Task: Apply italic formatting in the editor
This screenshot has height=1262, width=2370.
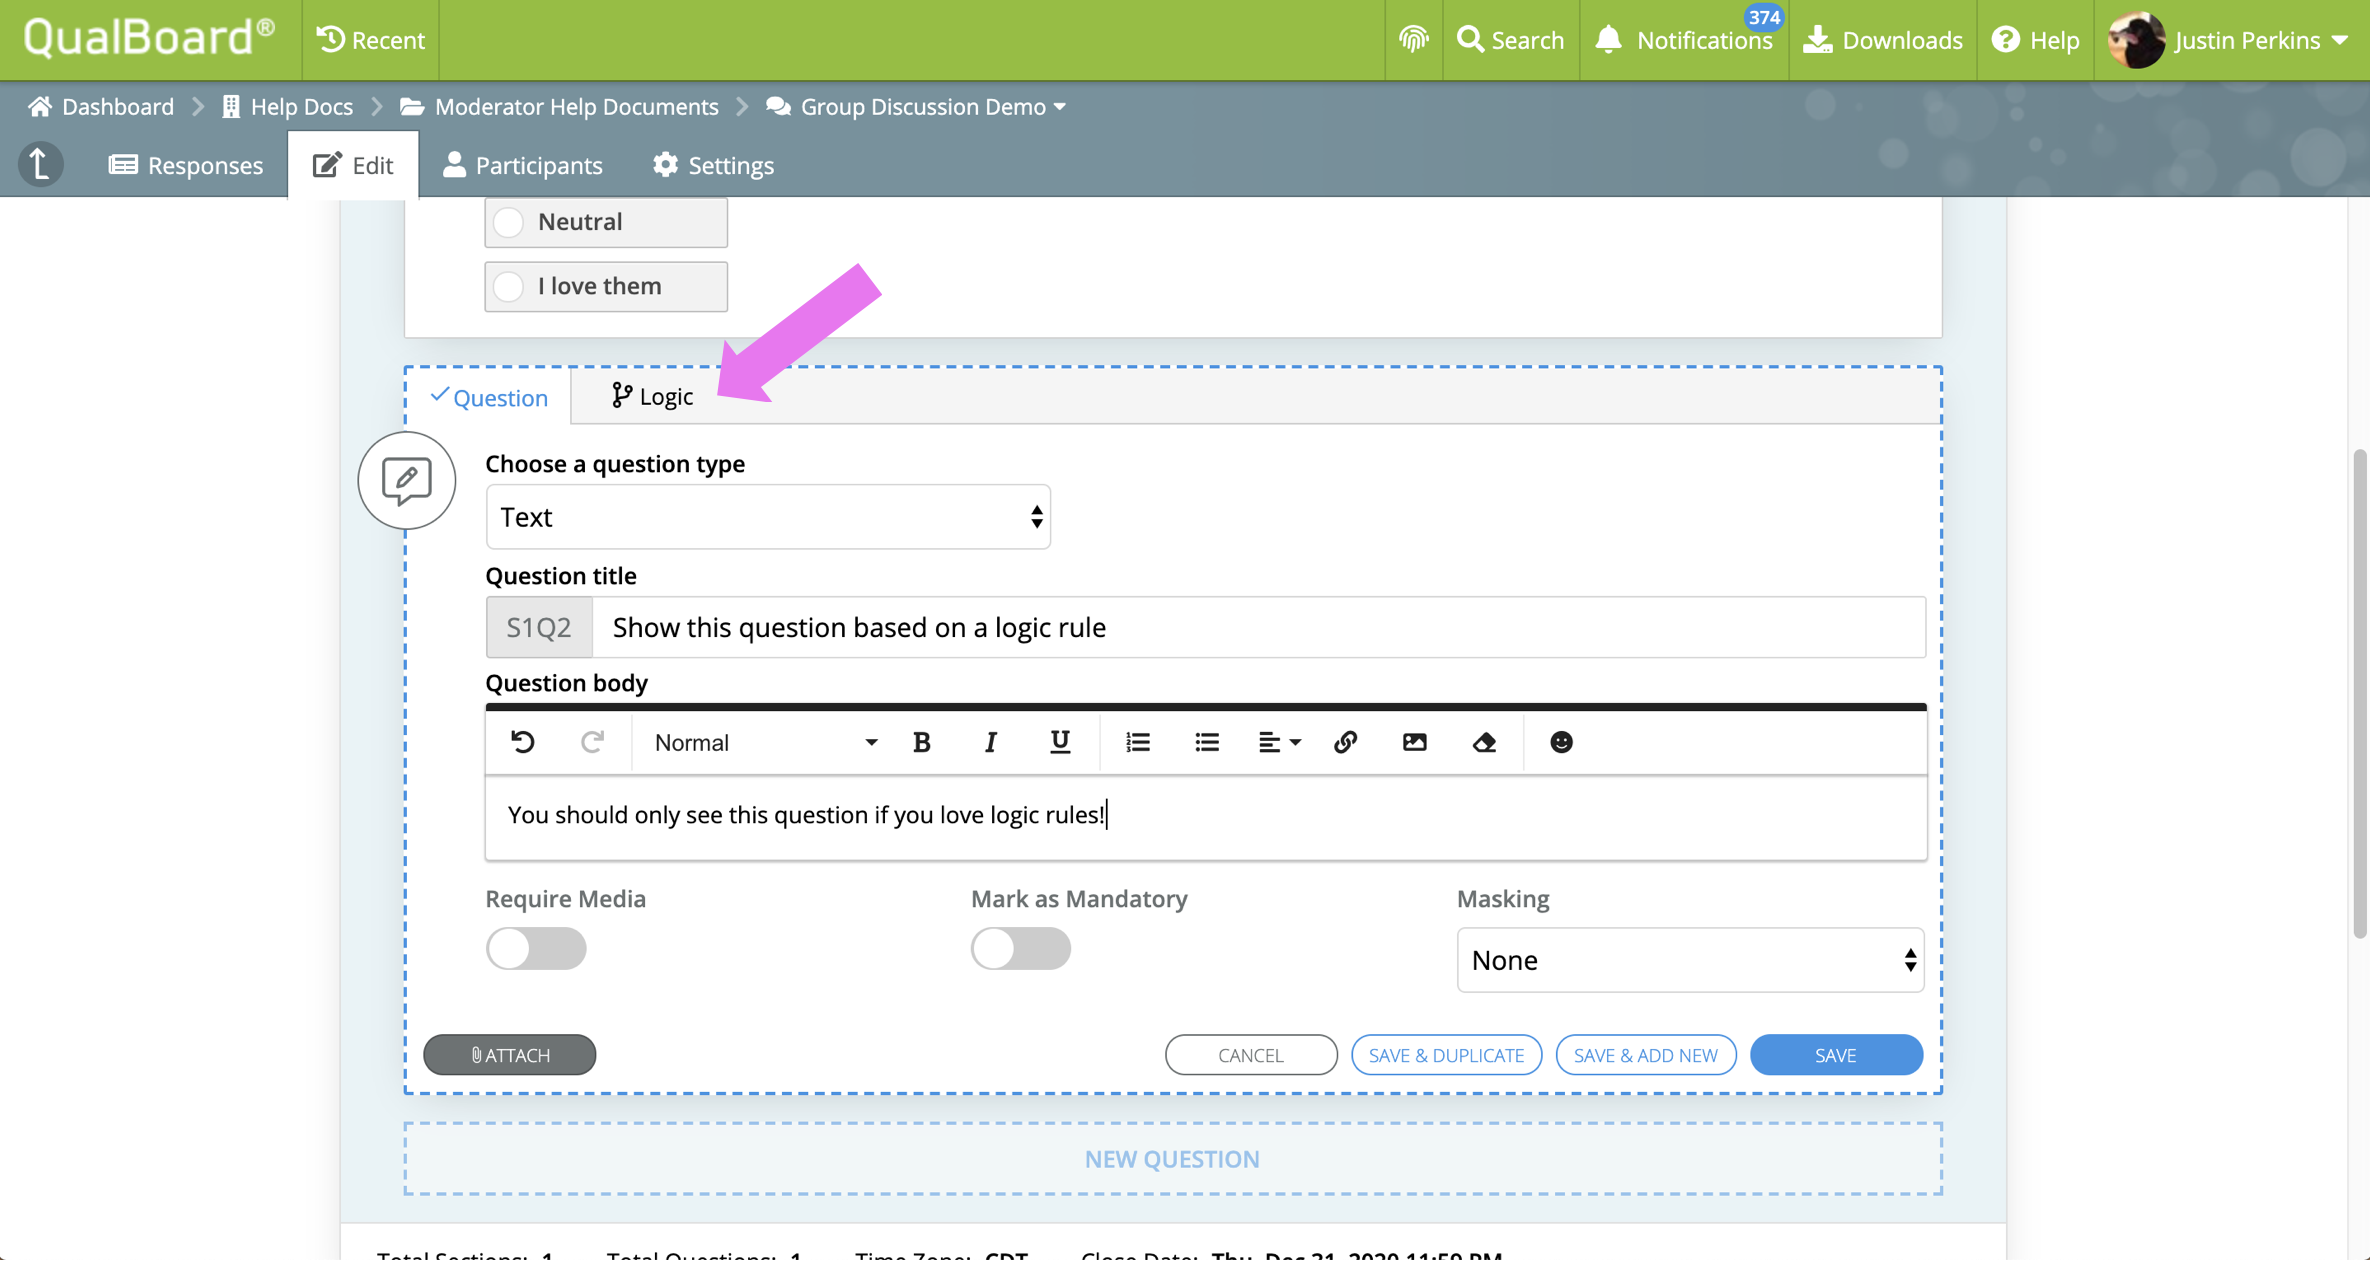Action: [990, 742]
